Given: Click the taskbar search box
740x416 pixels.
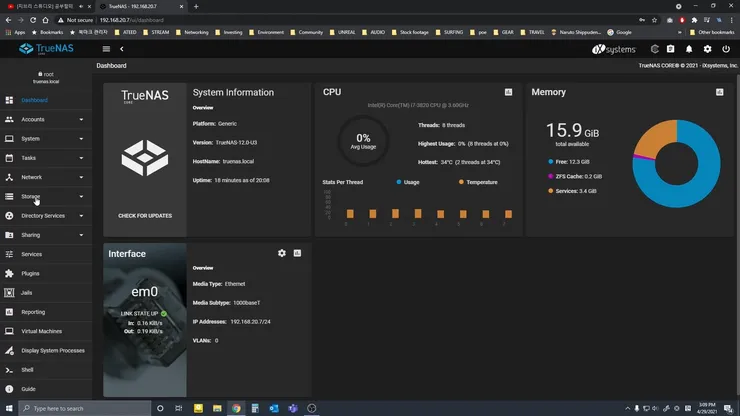Looking at the screenshot, I should (x=85, y=408).
